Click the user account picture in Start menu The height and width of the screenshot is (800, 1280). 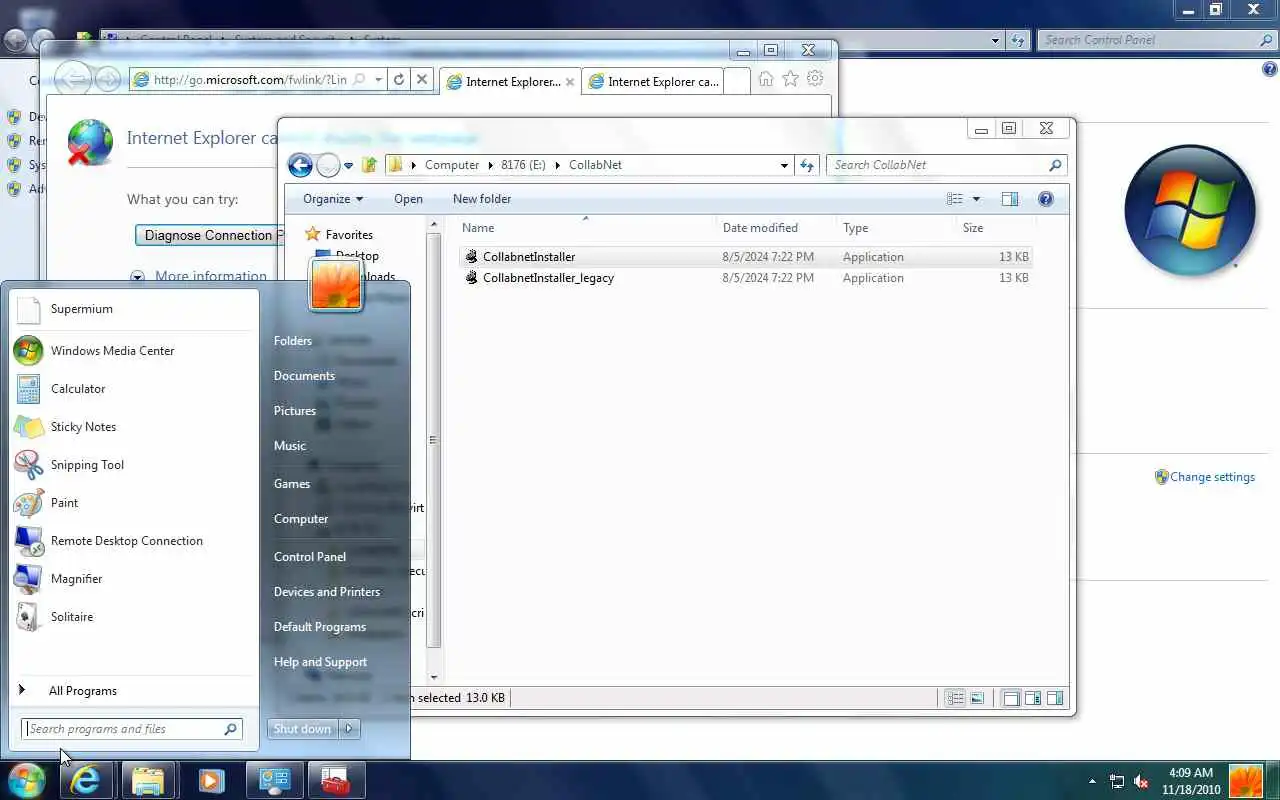336,284
